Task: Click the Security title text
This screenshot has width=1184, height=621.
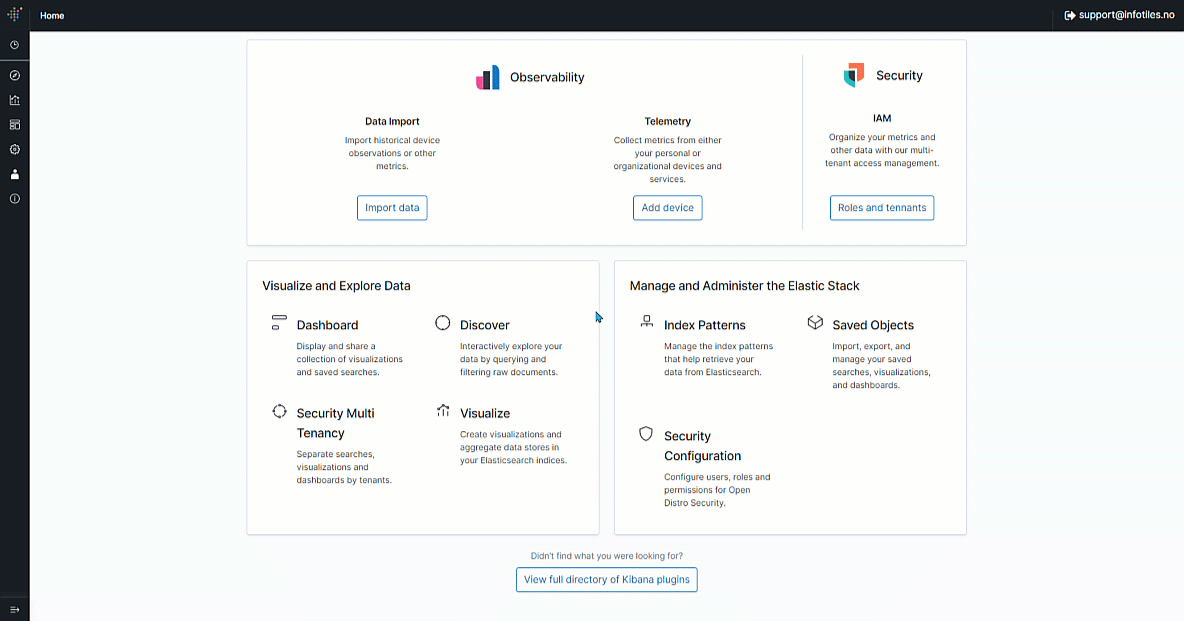Action: point(899,76)
